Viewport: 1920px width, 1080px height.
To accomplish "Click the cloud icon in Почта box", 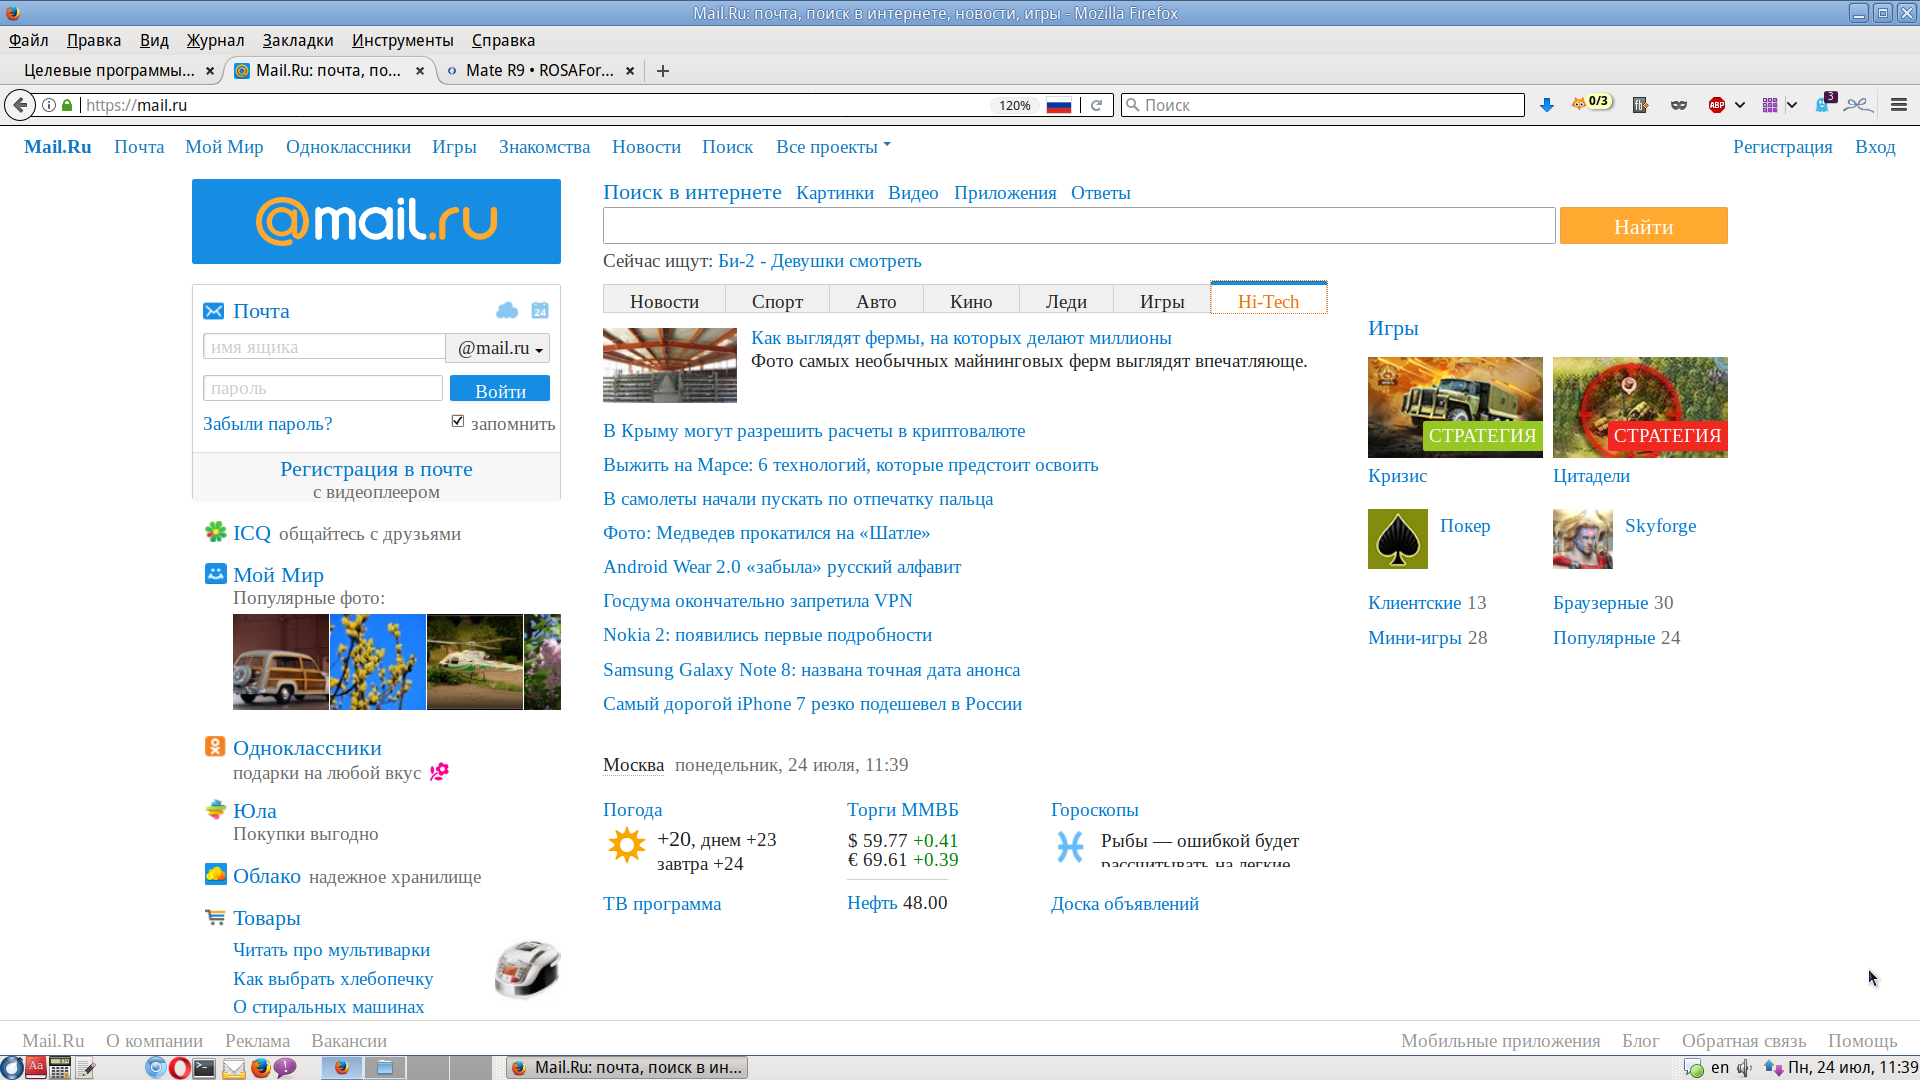I will 507,311.
